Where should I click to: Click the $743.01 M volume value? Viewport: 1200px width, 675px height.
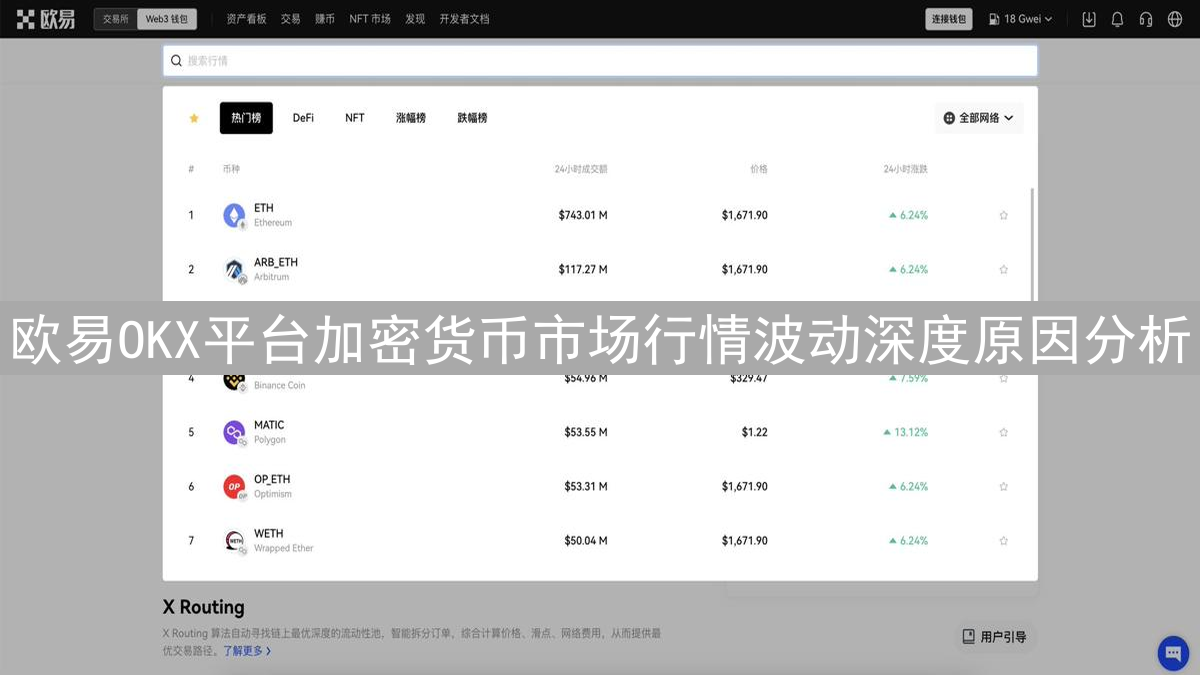(x=583, y=215)
